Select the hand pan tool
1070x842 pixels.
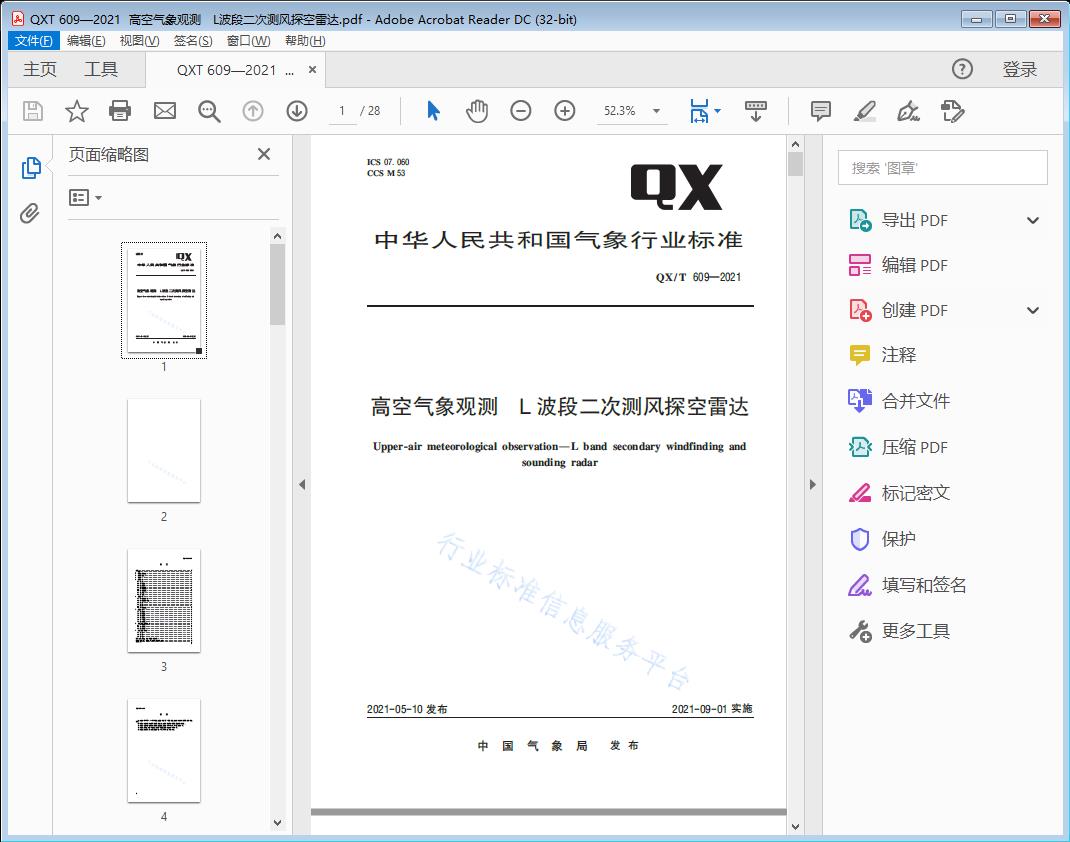(x=477, y=111)
